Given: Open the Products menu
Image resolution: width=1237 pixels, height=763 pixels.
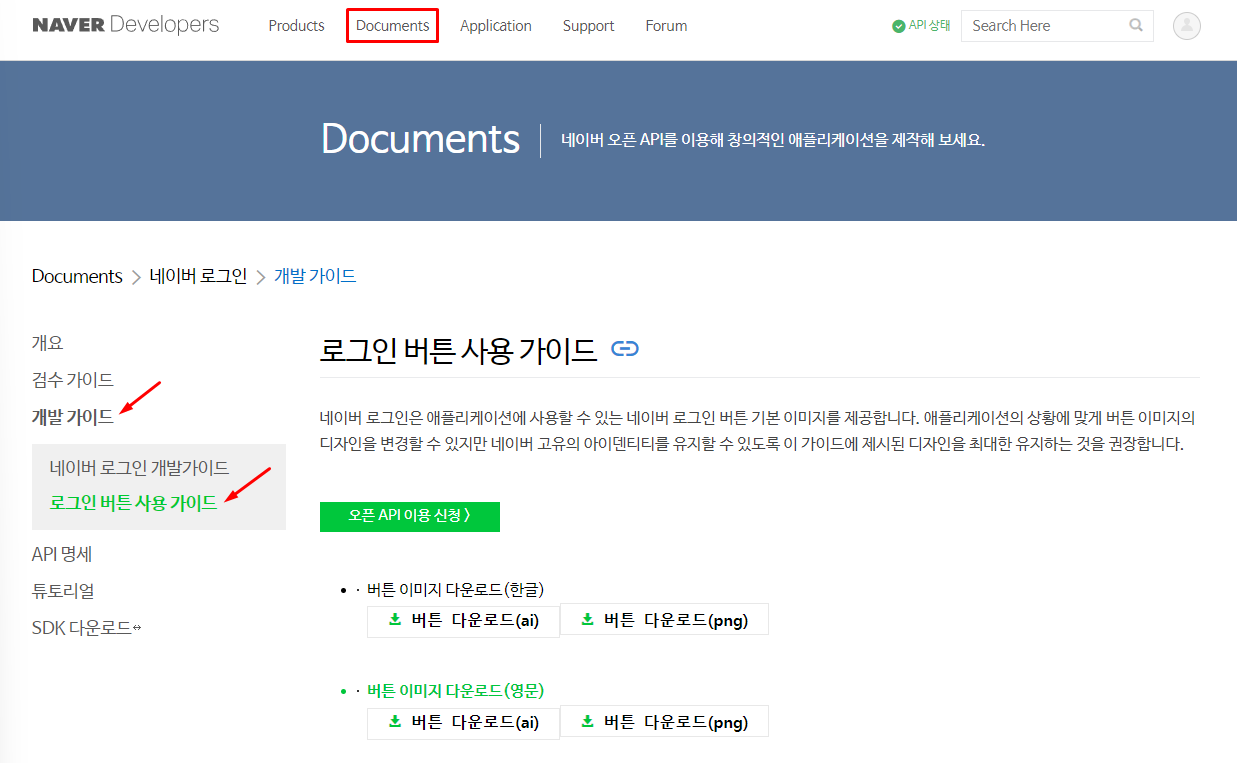Looking at the screenshot, I should pos(296,26).
